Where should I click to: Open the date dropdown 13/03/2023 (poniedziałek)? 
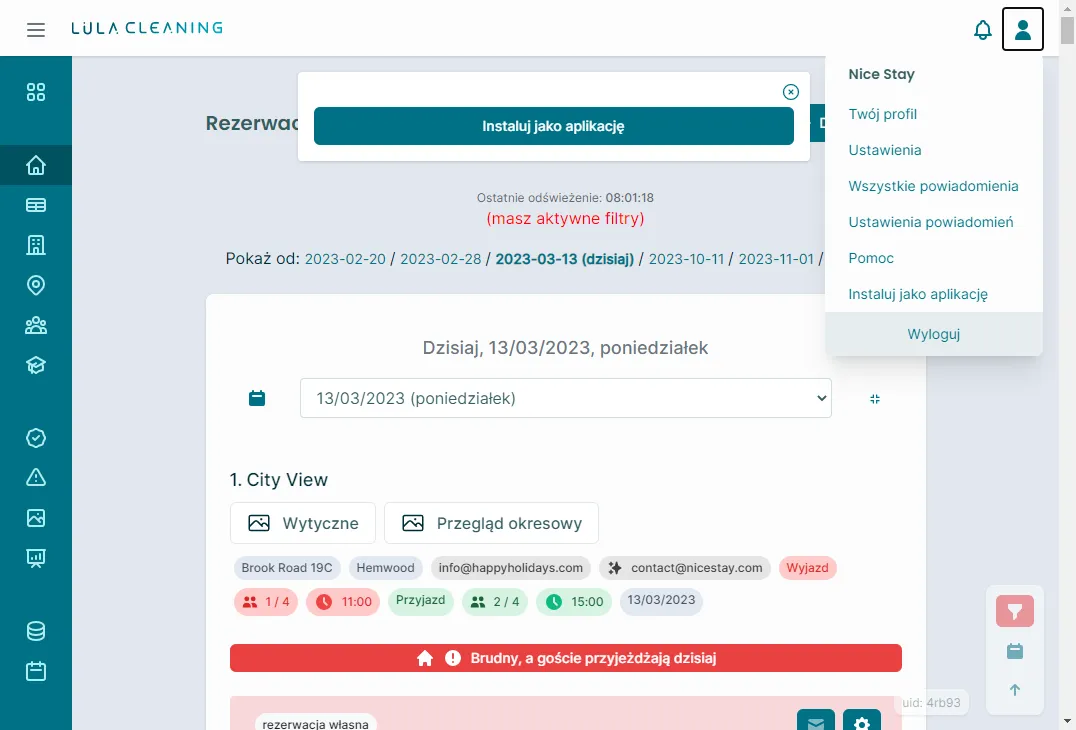565,398
